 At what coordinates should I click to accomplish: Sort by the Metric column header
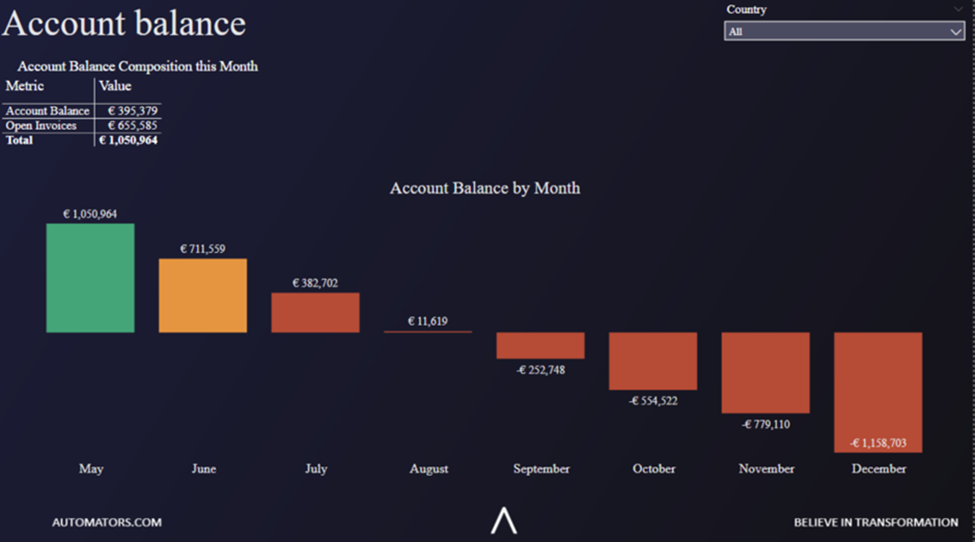point(25,86)
